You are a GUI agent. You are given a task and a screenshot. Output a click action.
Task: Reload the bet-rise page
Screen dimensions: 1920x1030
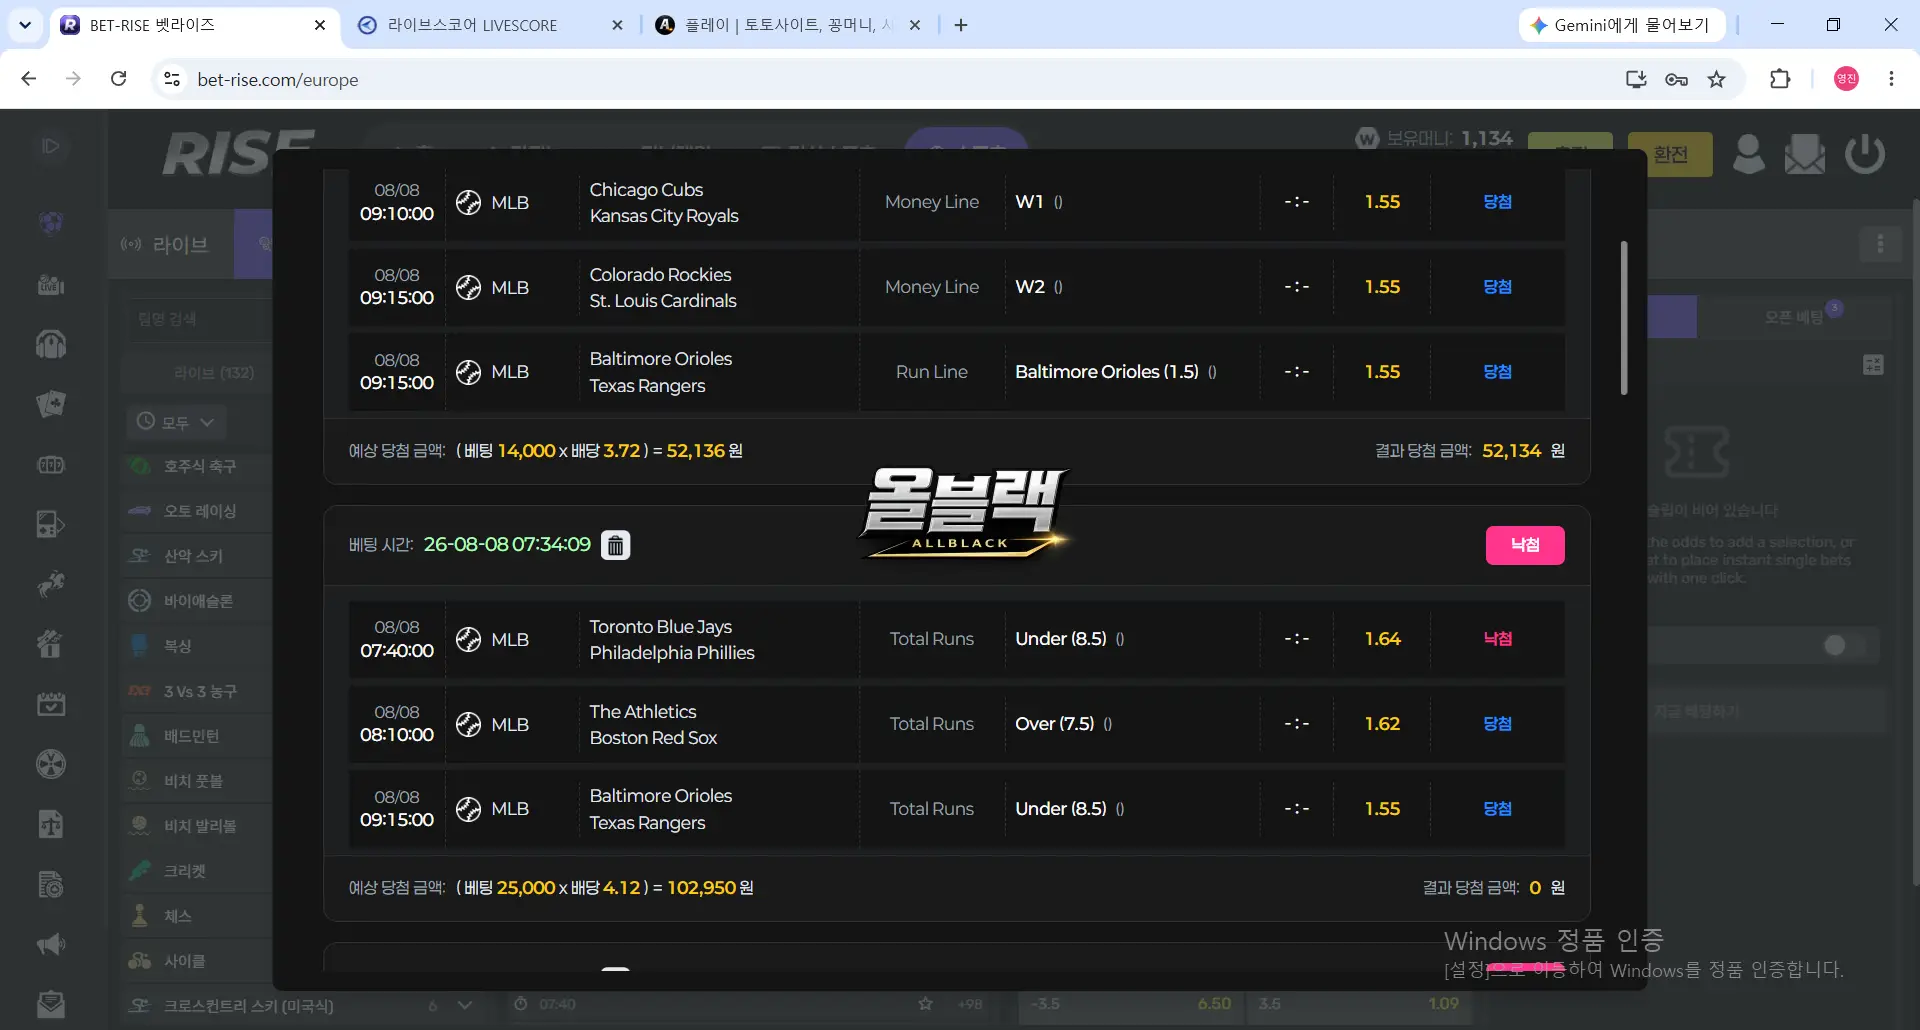118,79
